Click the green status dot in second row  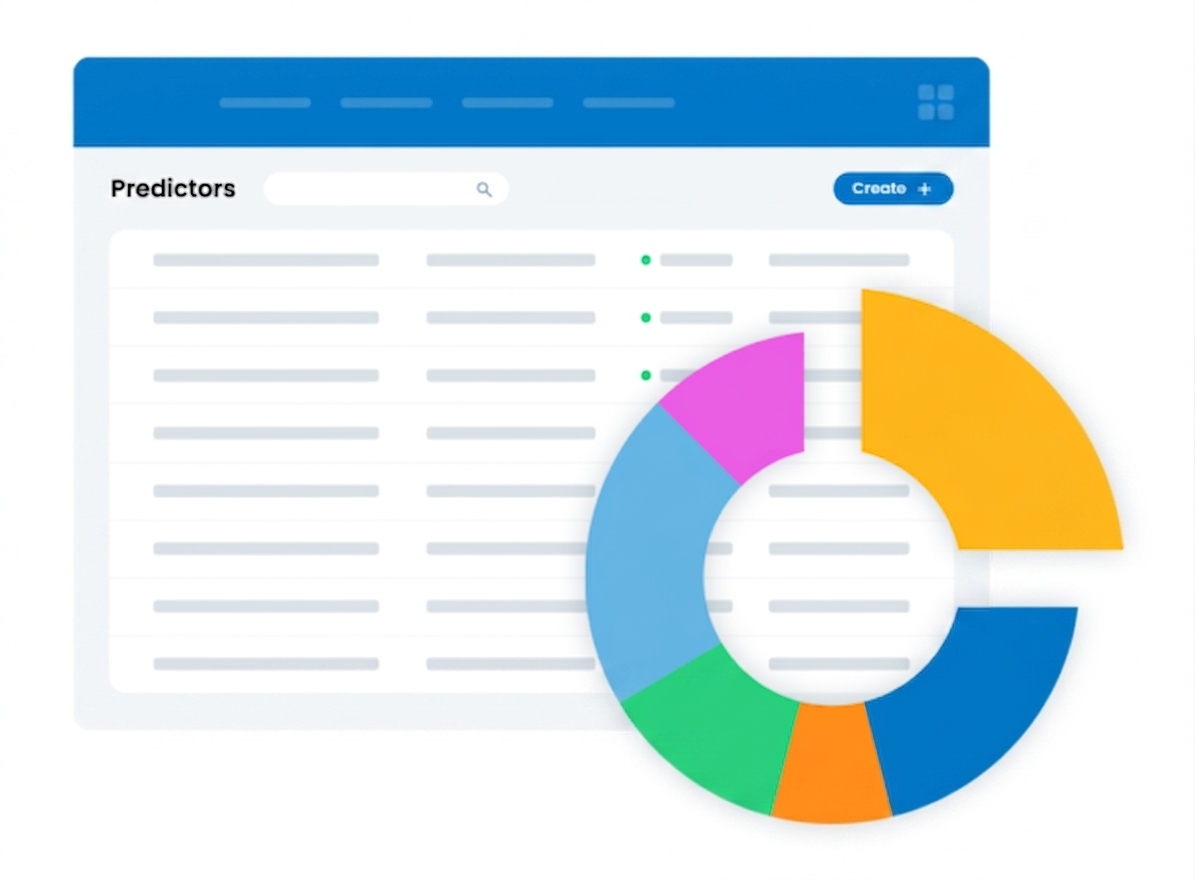(646, 318)
